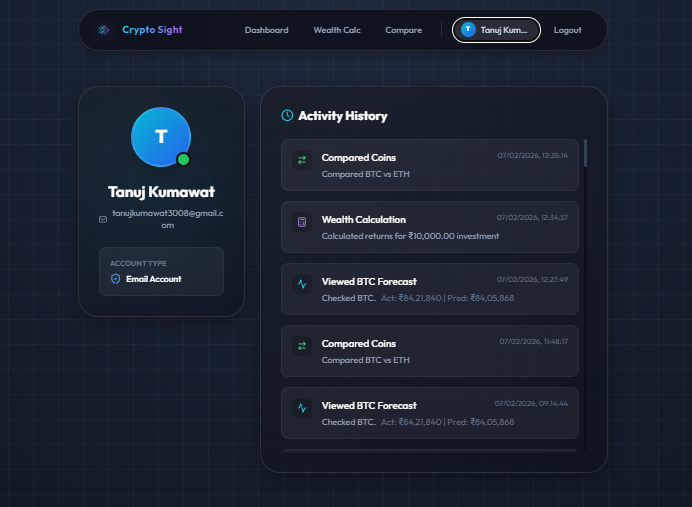Click the large T profile avatar
Image resolution: width=692 pixels, height=507 pixels.
tap(161, 137)
